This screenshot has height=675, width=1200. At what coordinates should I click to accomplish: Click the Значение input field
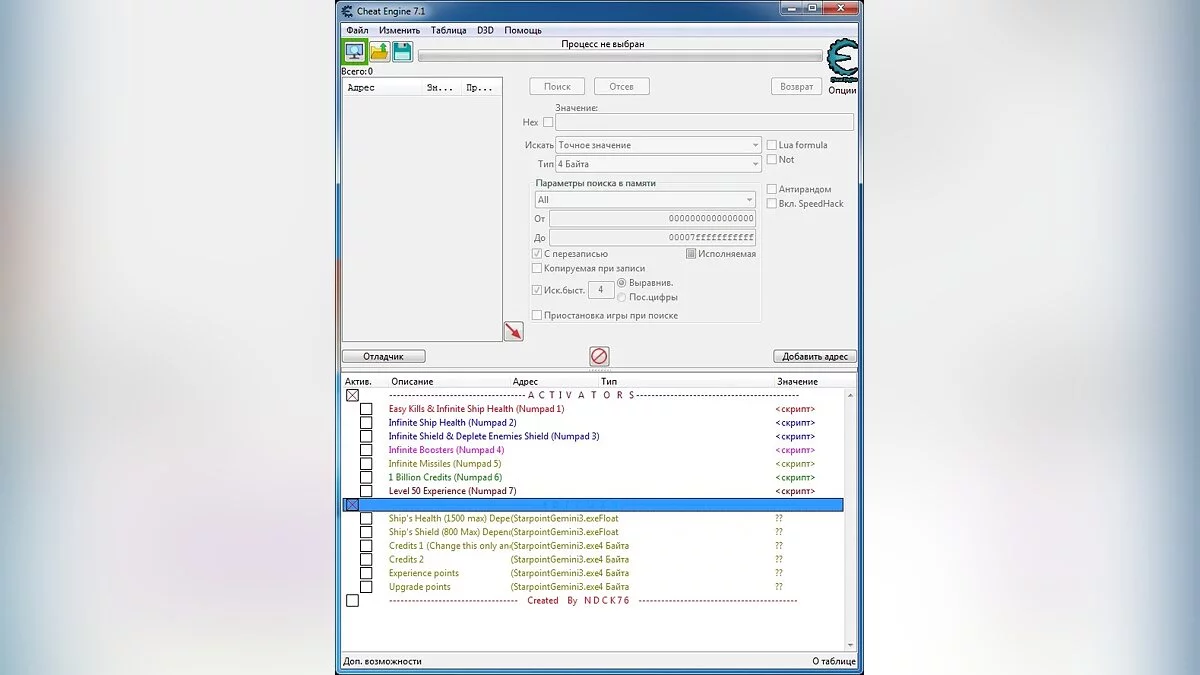705,122
